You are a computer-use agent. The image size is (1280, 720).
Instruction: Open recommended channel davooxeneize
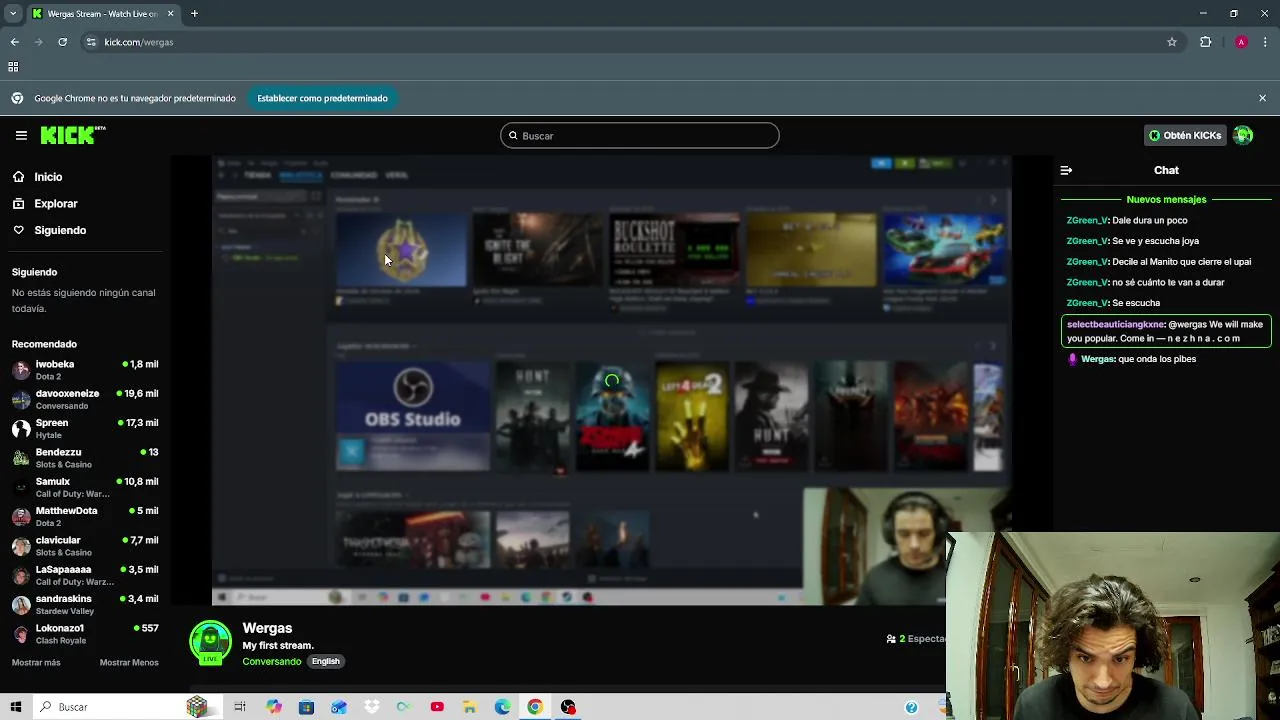[85, 400]
